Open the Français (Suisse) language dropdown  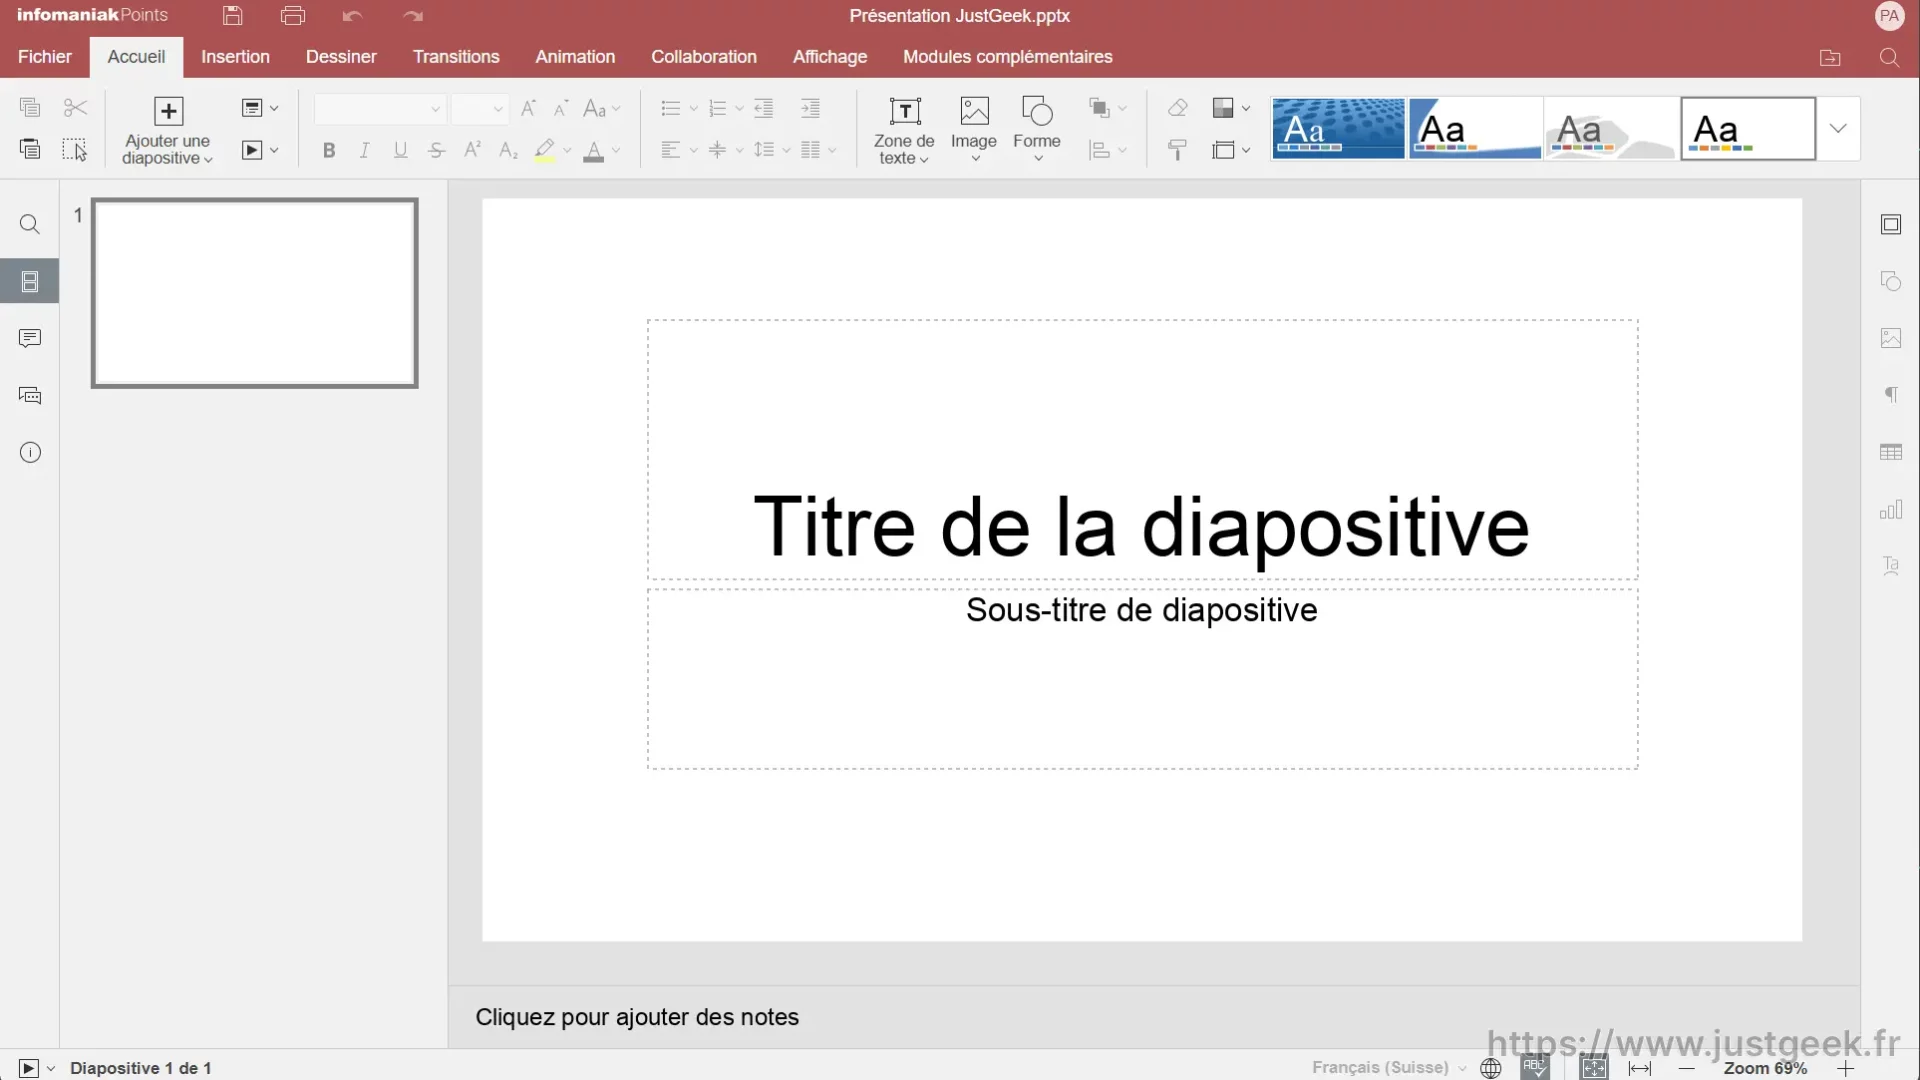[1389, 1068]
